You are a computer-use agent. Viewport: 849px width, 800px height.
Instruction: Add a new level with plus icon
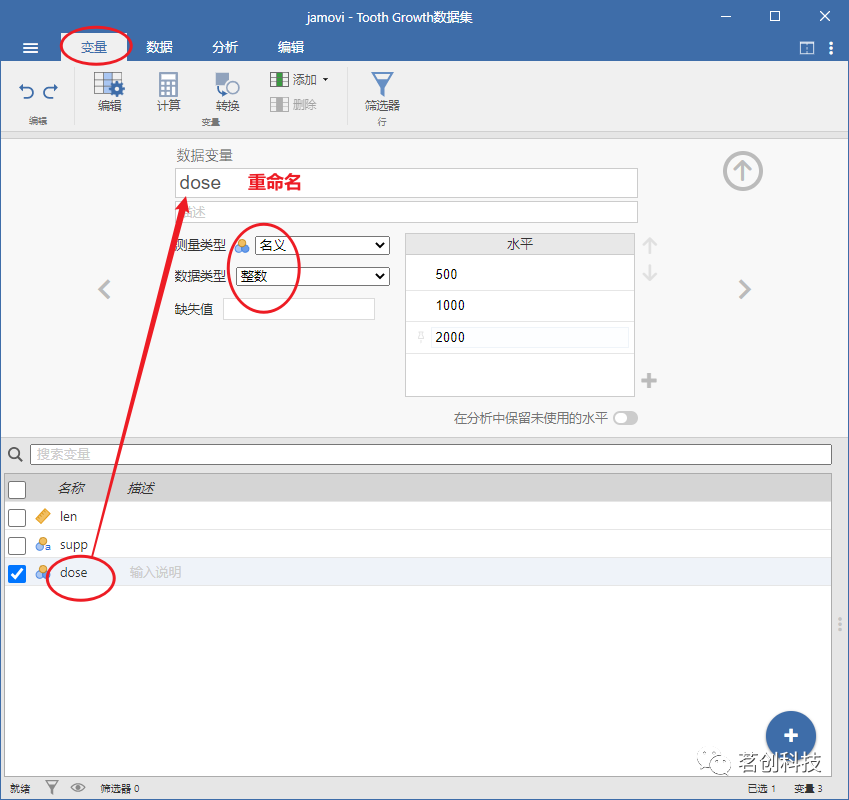pyautogui.click(x=649, y=381)
